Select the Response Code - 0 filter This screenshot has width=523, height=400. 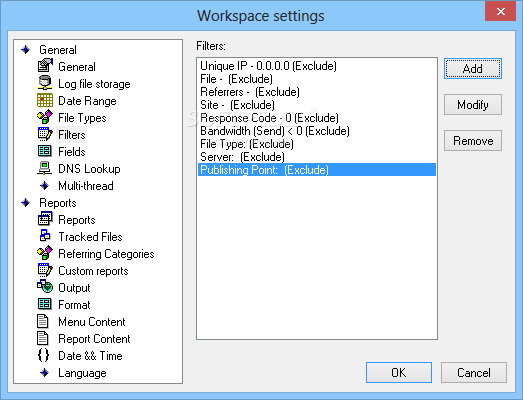tap(317, 118)
